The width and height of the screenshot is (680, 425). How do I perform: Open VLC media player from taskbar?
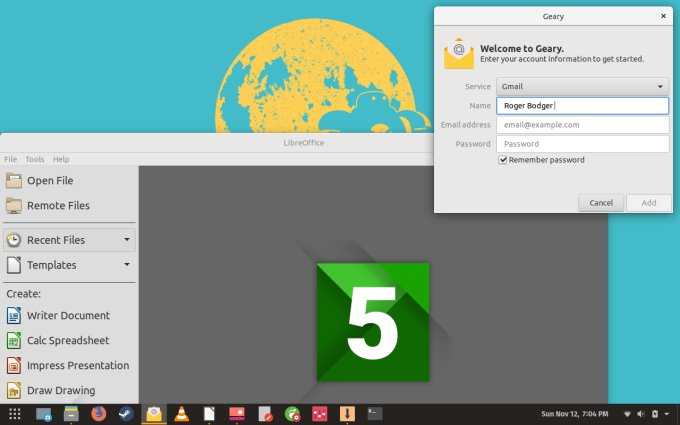tap(181, 413)
